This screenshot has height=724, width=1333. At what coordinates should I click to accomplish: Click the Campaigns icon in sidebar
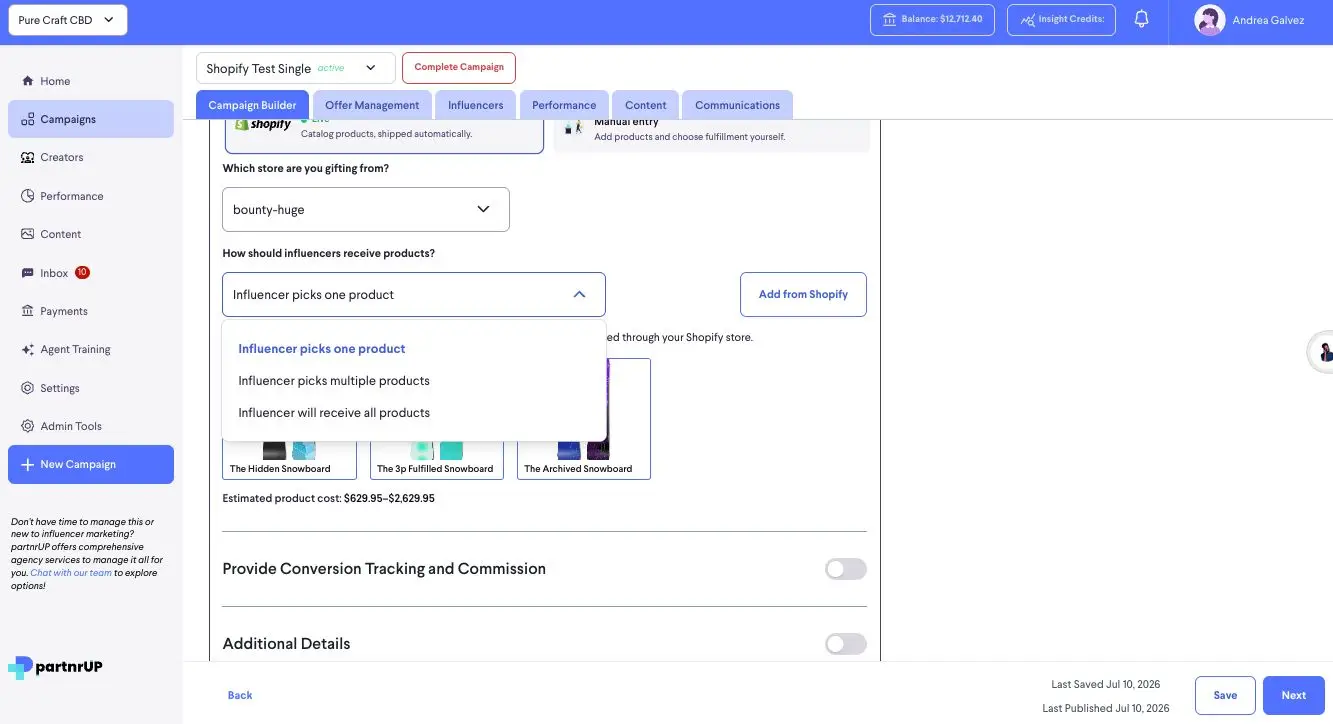(x=28, y=119)
